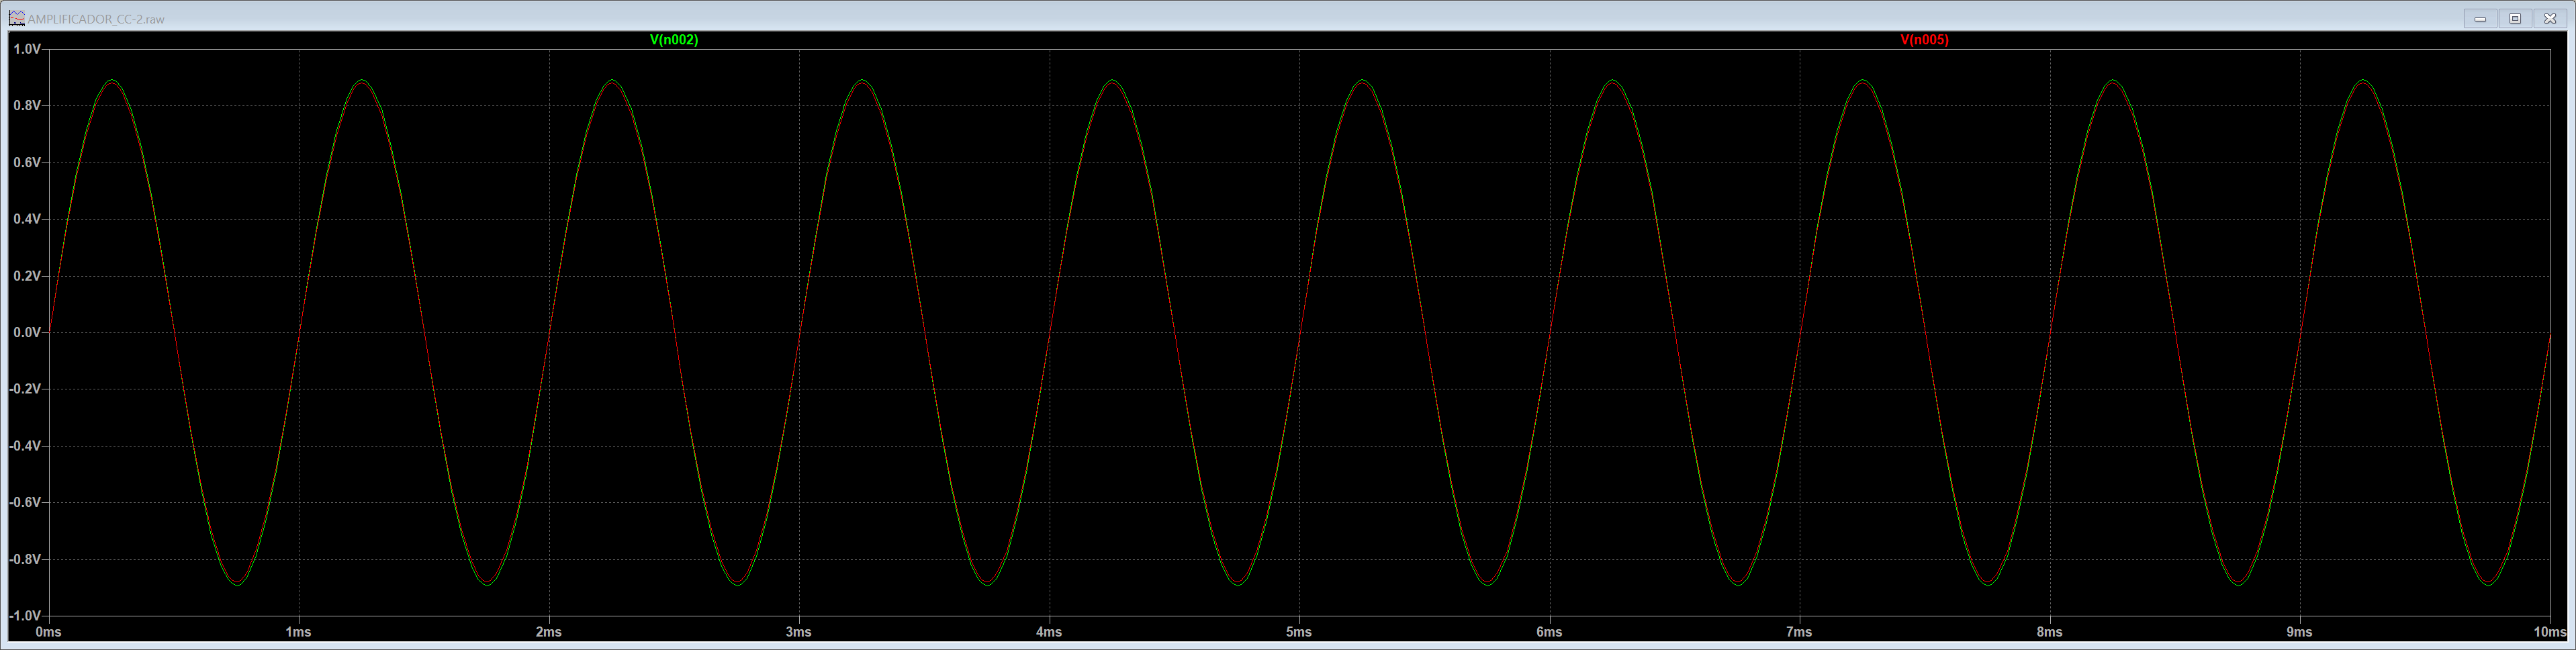Select the green V(n002) trace label
The width and height of the screenshot is (2576, 650).
click(x=674, y=40)
